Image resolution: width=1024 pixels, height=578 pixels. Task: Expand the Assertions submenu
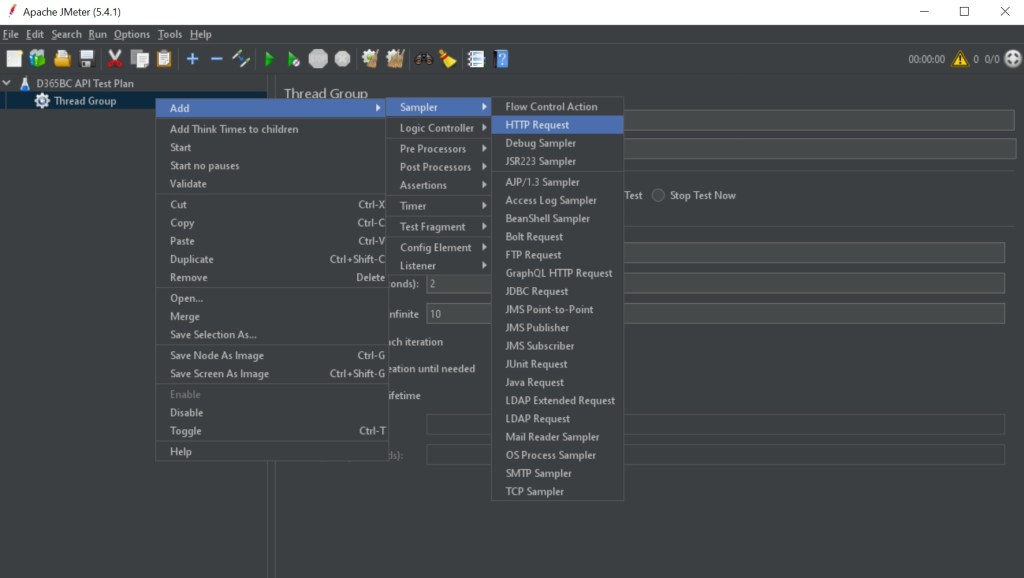[423, 185]
